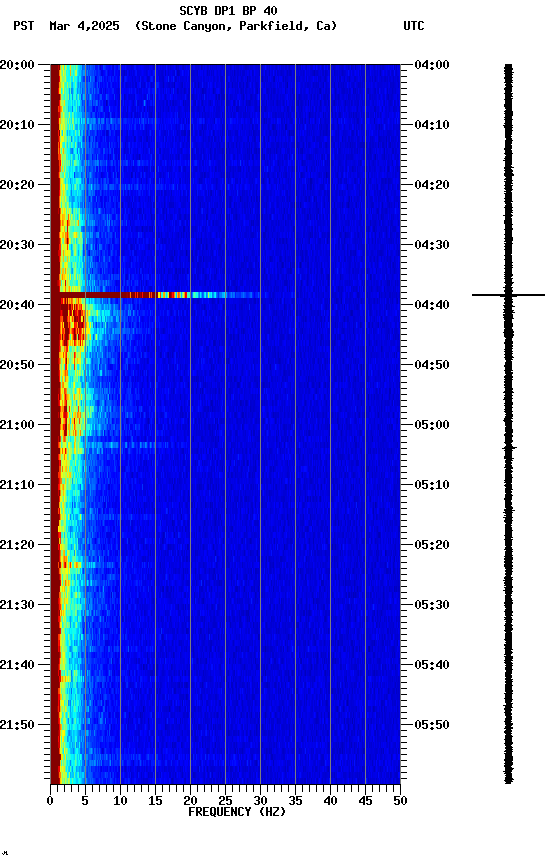Image resolution: width=552 pixels, height=864 pixels.
Task: Click the 21:10 PST time label
Action: click(x=17, y=485)
